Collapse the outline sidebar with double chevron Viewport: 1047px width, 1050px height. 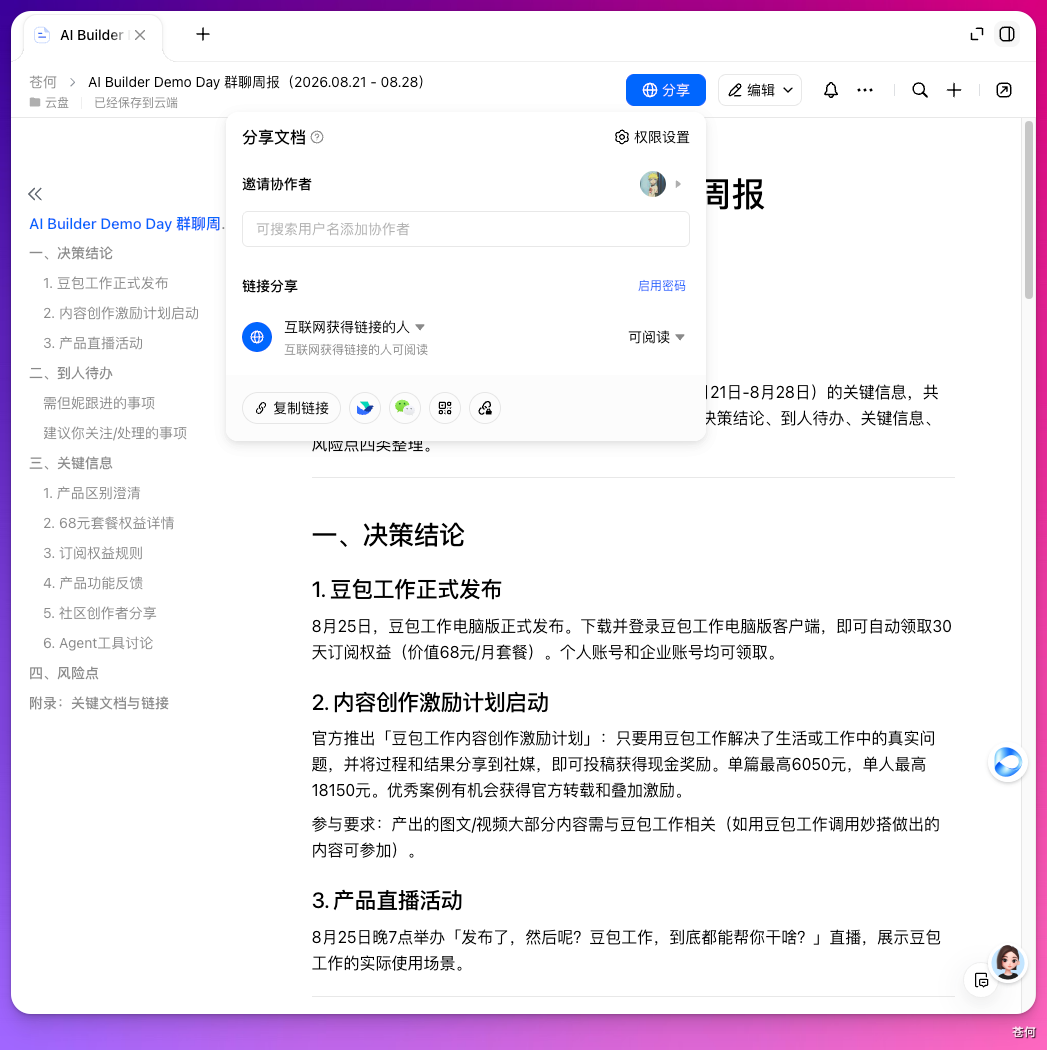coord(35,194)
